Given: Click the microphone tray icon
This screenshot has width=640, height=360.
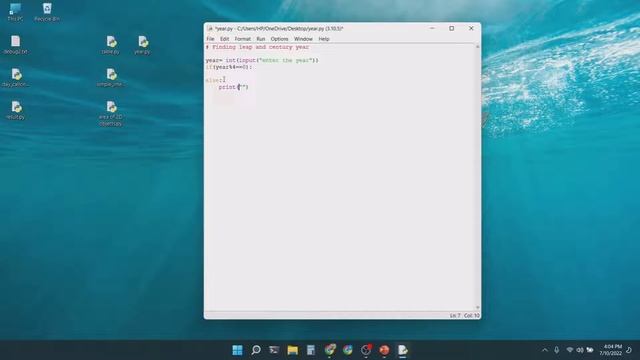Looking at the screenshot, I should pos(557,350).
